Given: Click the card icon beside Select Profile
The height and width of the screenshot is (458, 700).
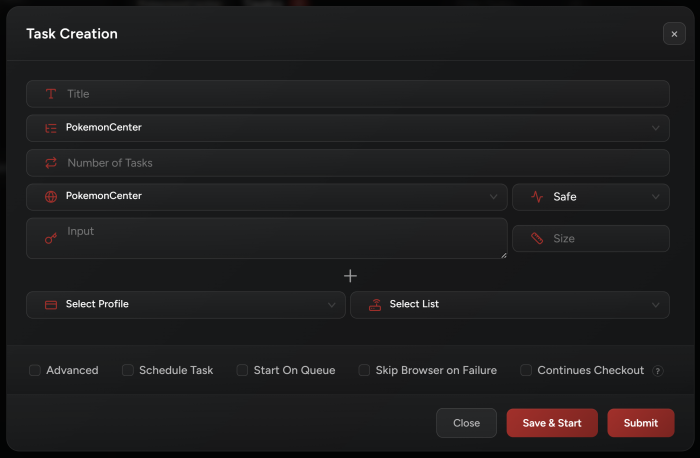Looking at the screenshot, I should [51, 305].
